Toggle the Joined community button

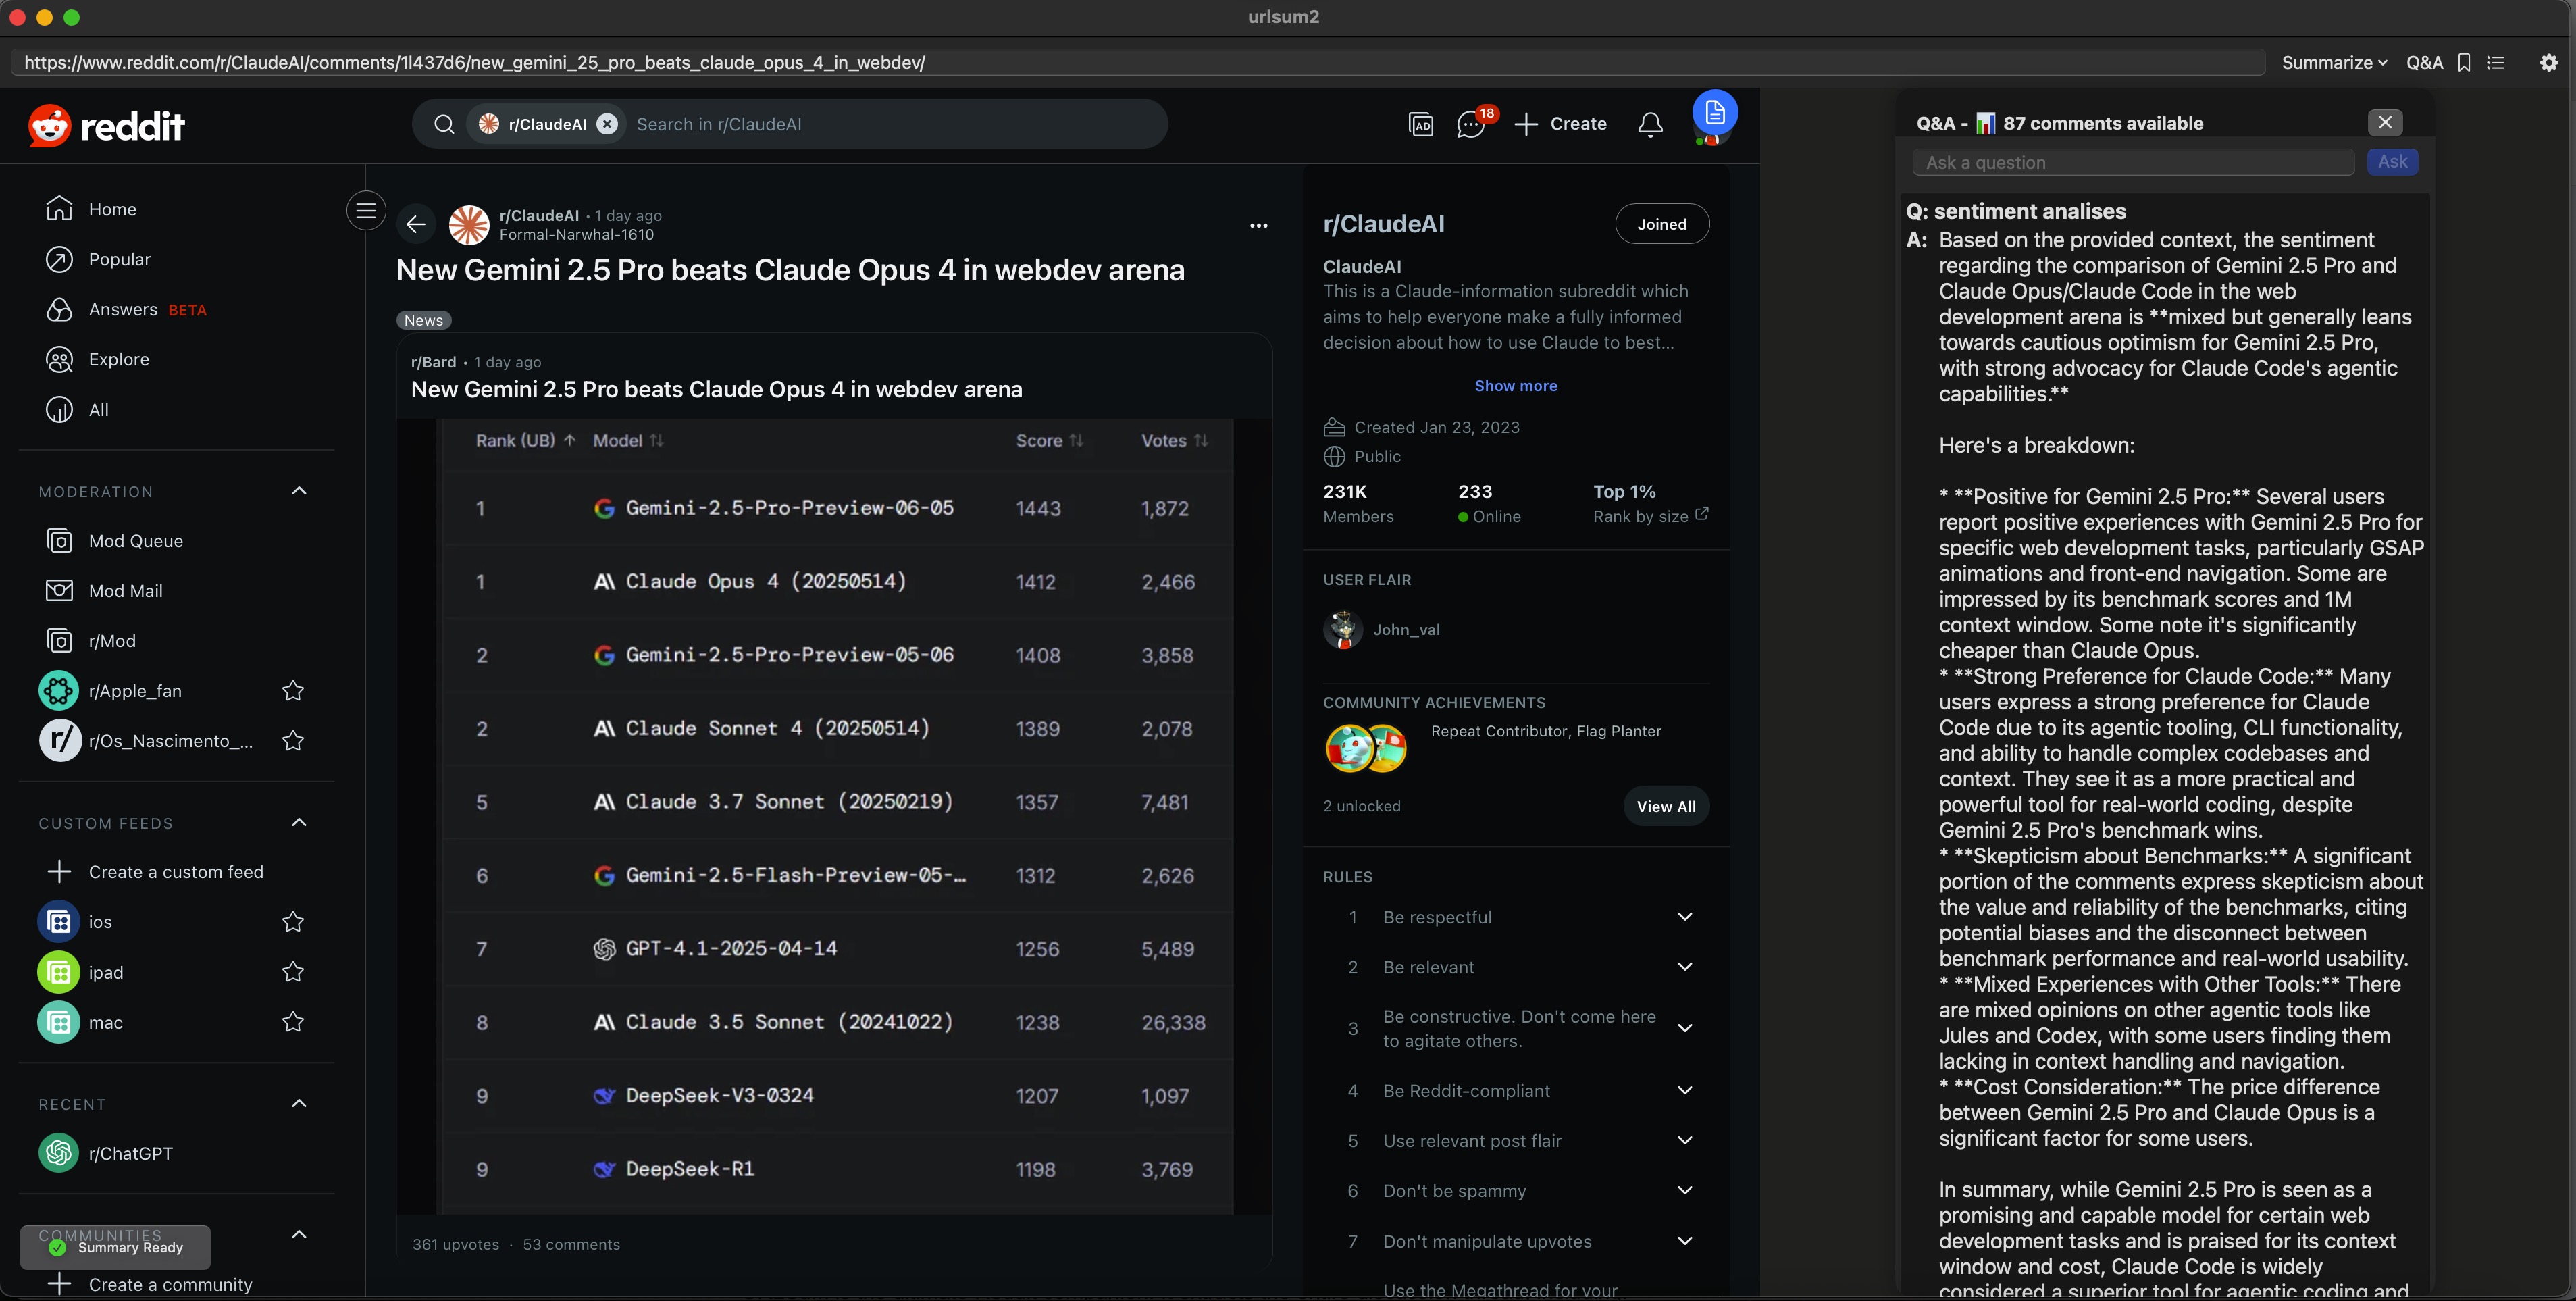(1661, 224)
